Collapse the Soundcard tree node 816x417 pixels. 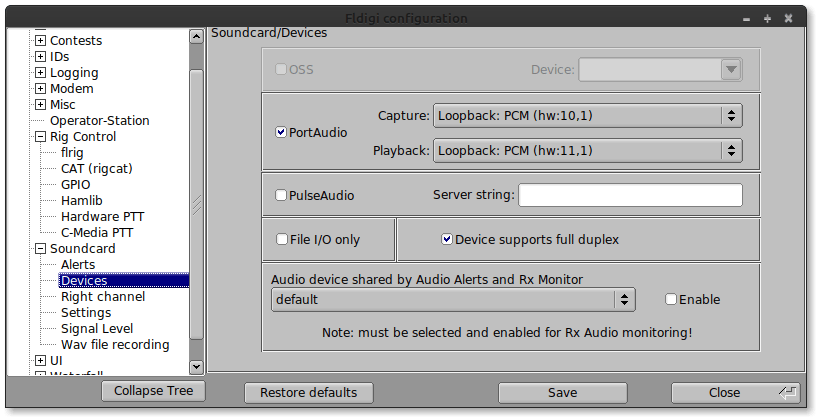(40, 249)
